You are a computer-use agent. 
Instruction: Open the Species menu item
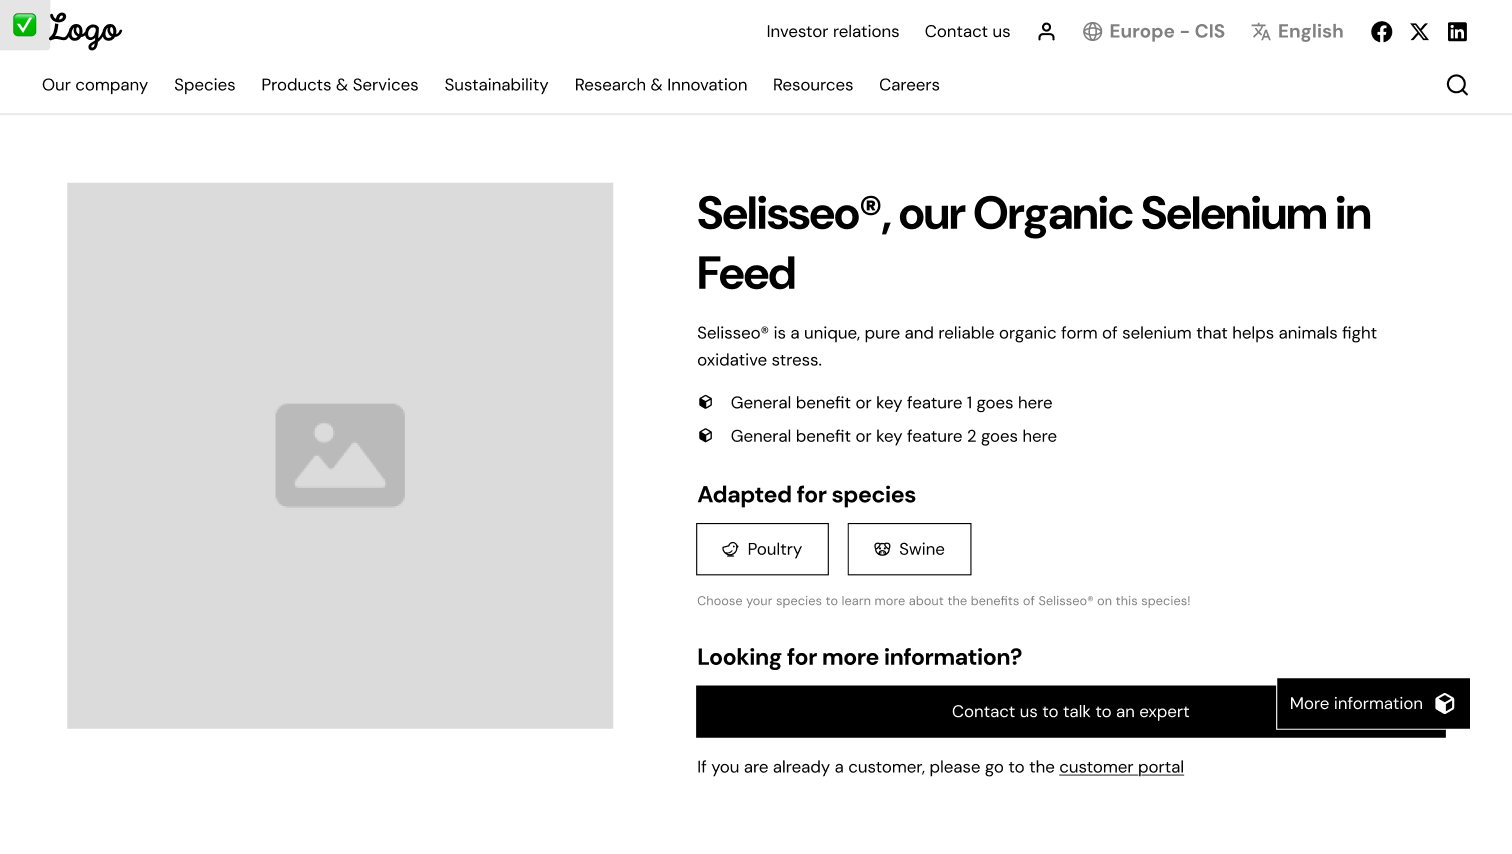pyautogui.click(x=204, y=85)
